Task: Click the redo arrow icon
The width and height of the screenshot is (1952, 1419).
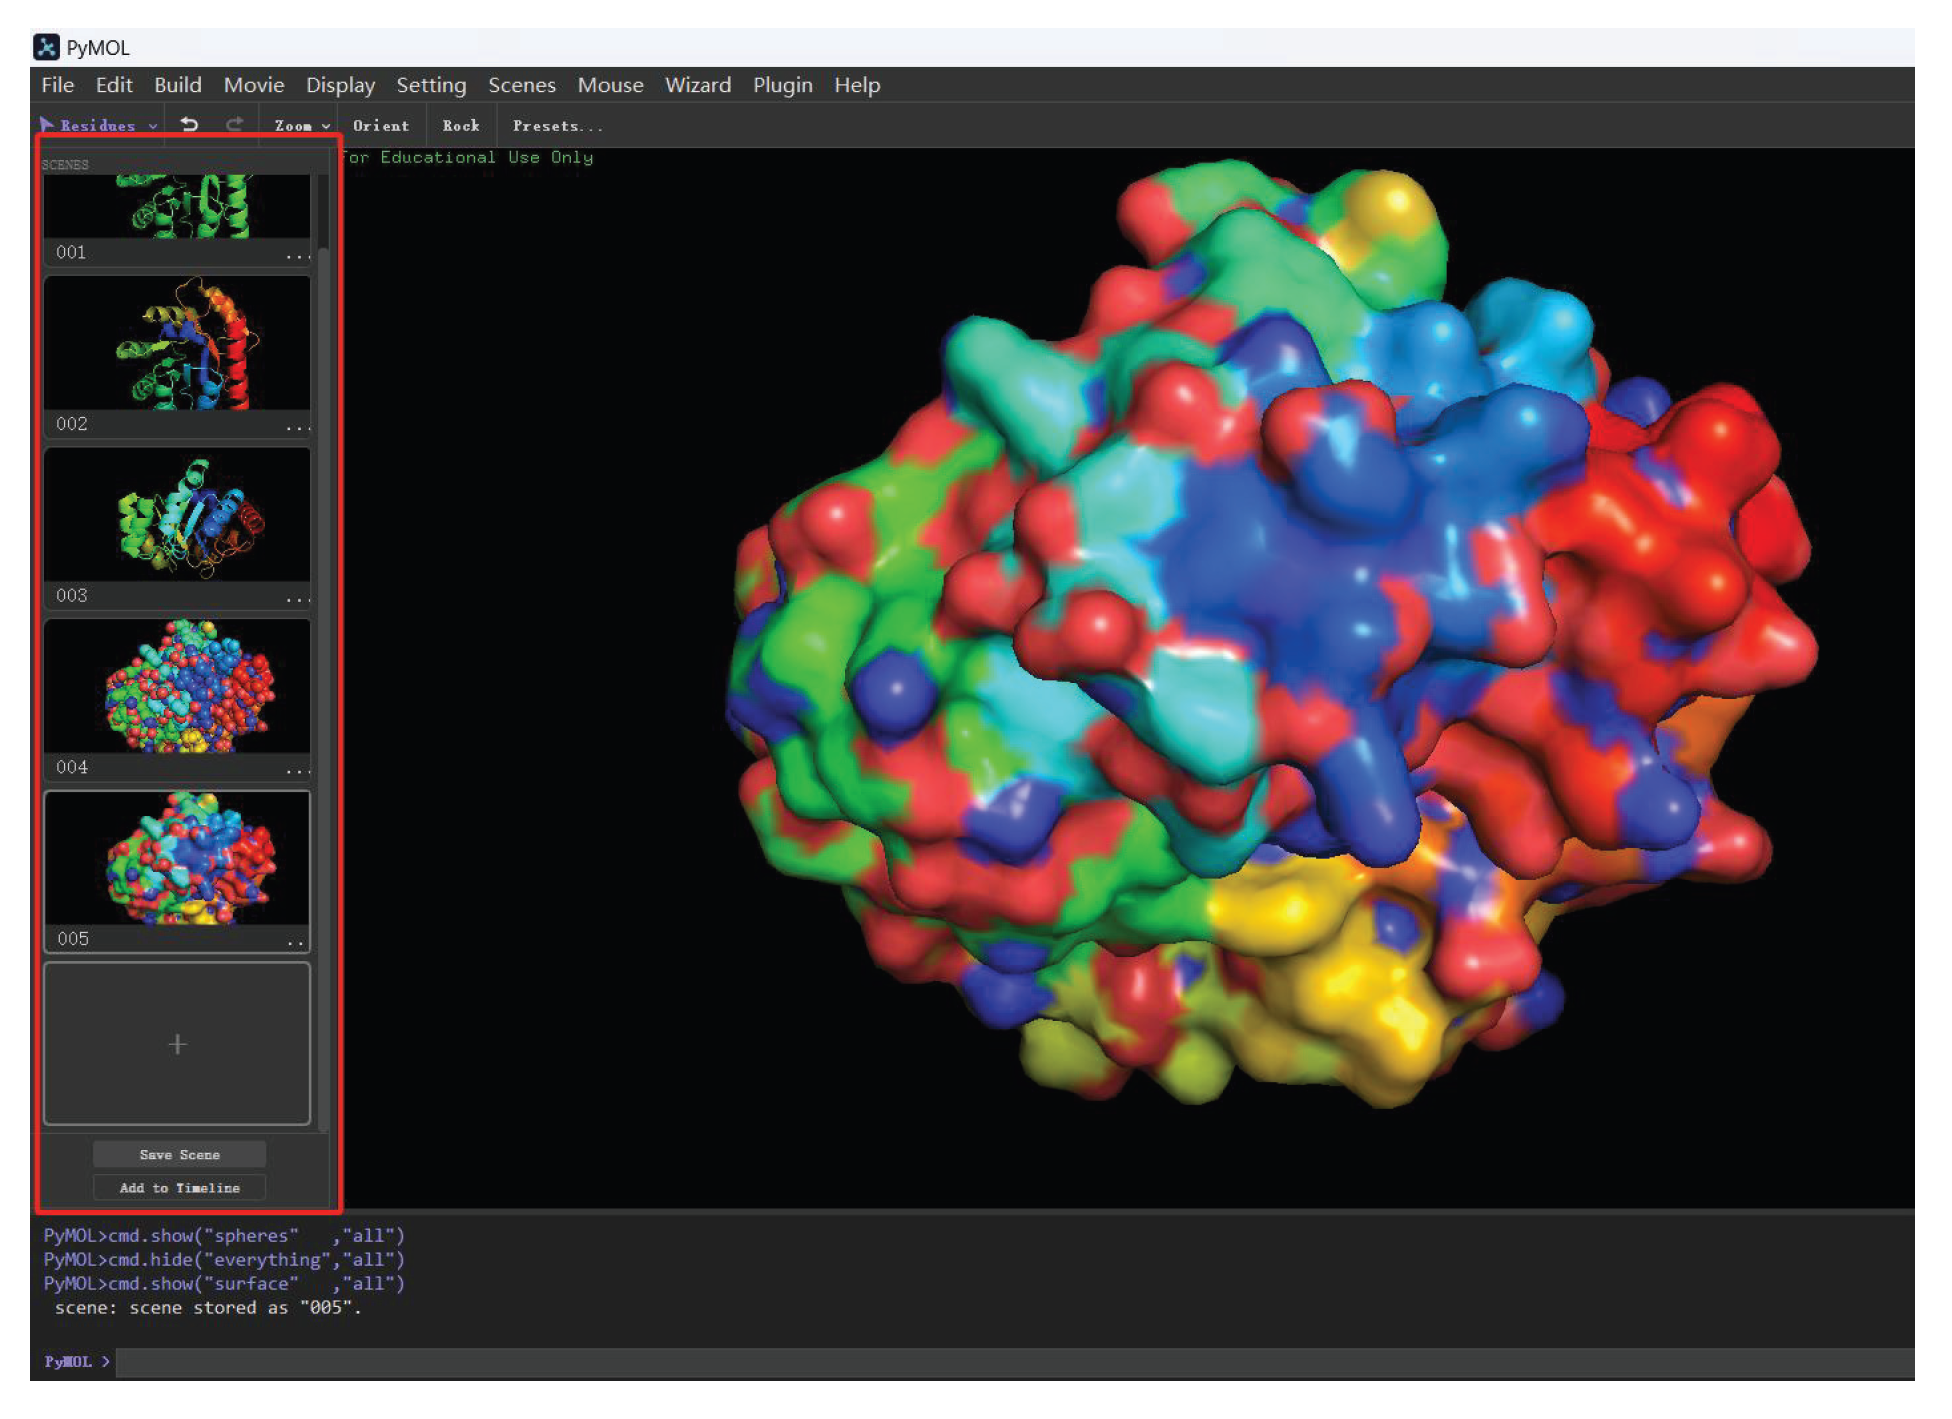Action: click(234, 125)
